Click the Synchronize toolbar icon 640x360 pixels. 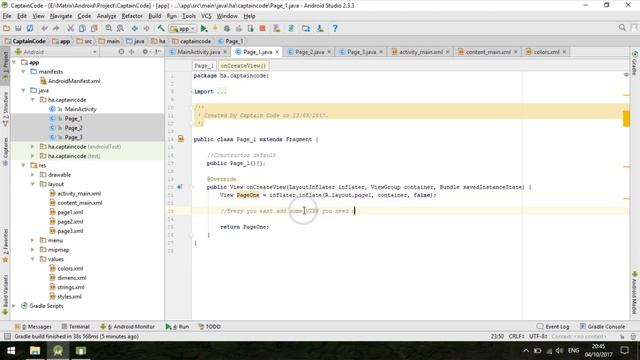[30, 28]
